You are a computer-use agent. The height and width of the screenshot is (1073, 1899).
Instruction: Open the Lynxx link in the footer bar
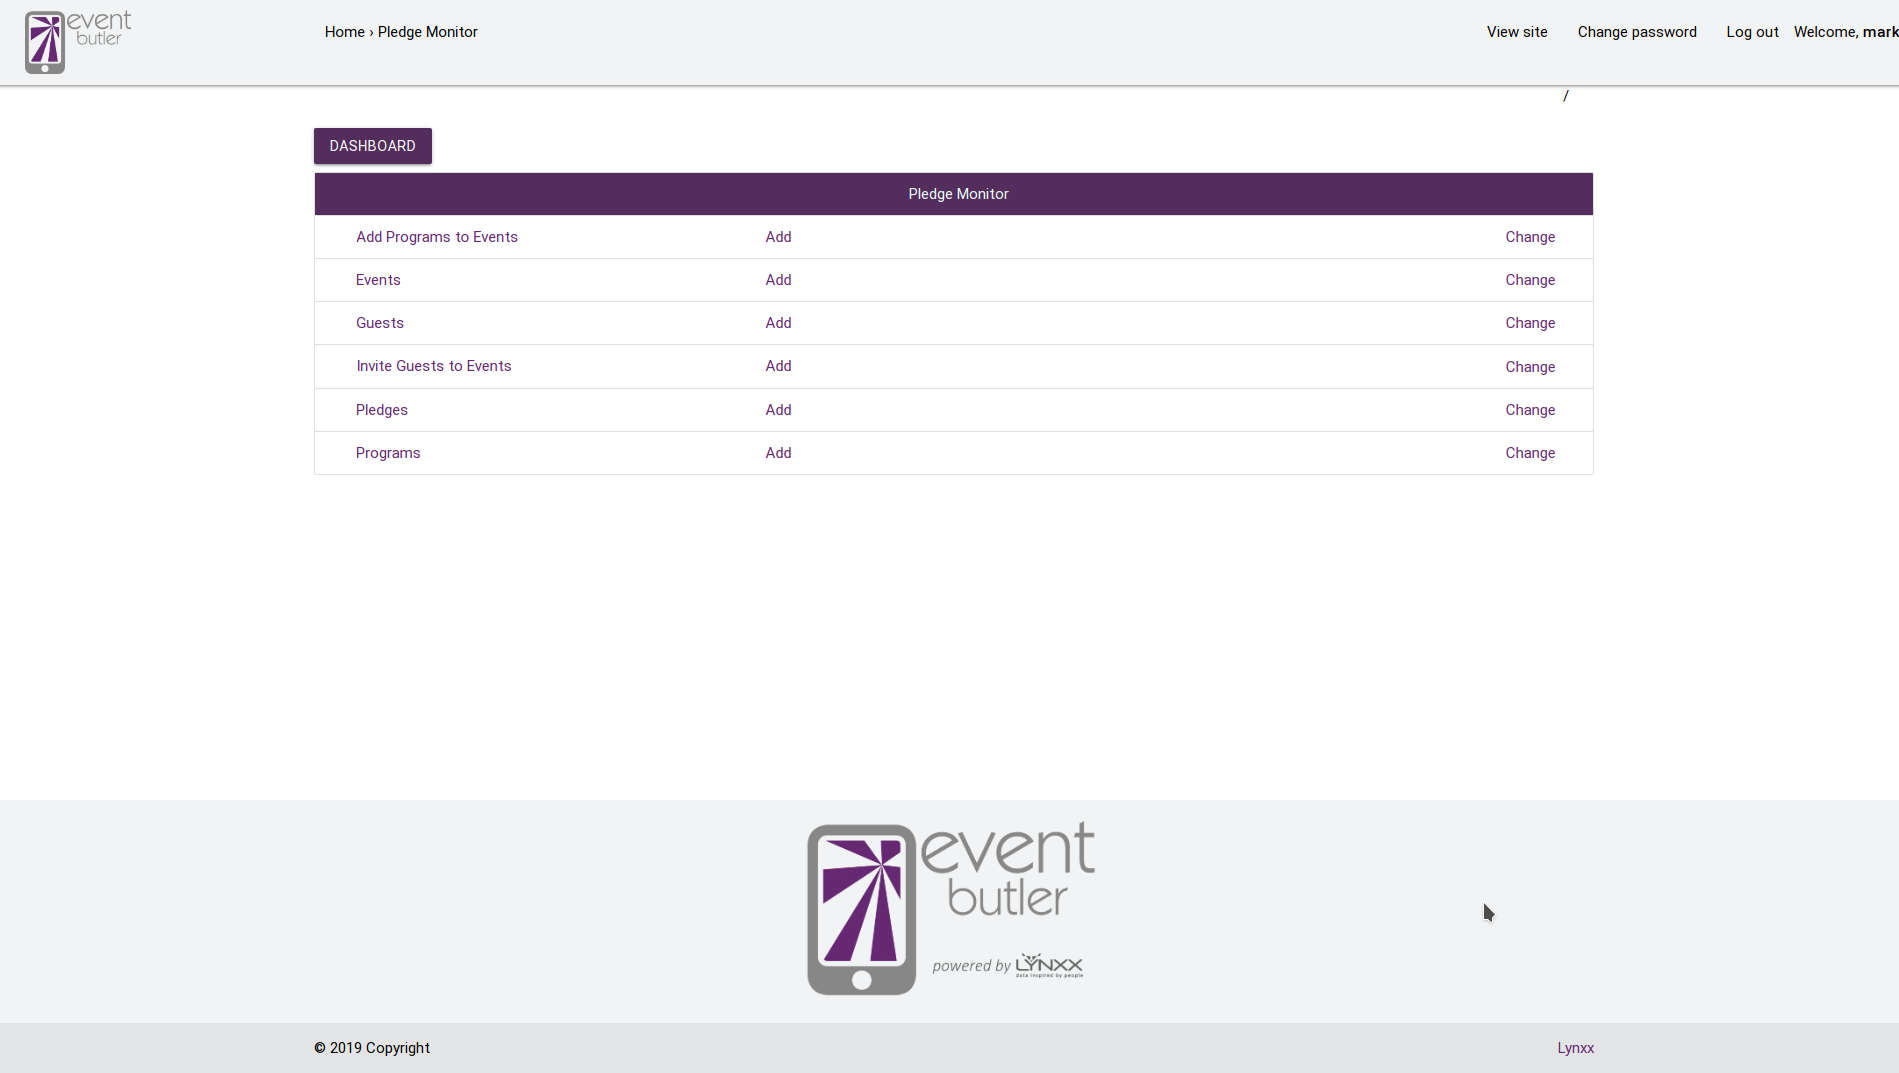(x=1575, y=1048)
